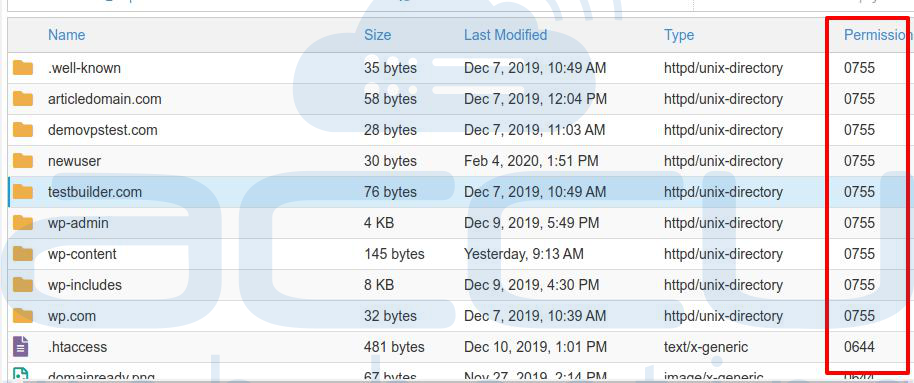Click the Dec 7, 2019, 10:39 AM date
The height and width of the screenshot is (383, 914).
click(x=535, y=316)
